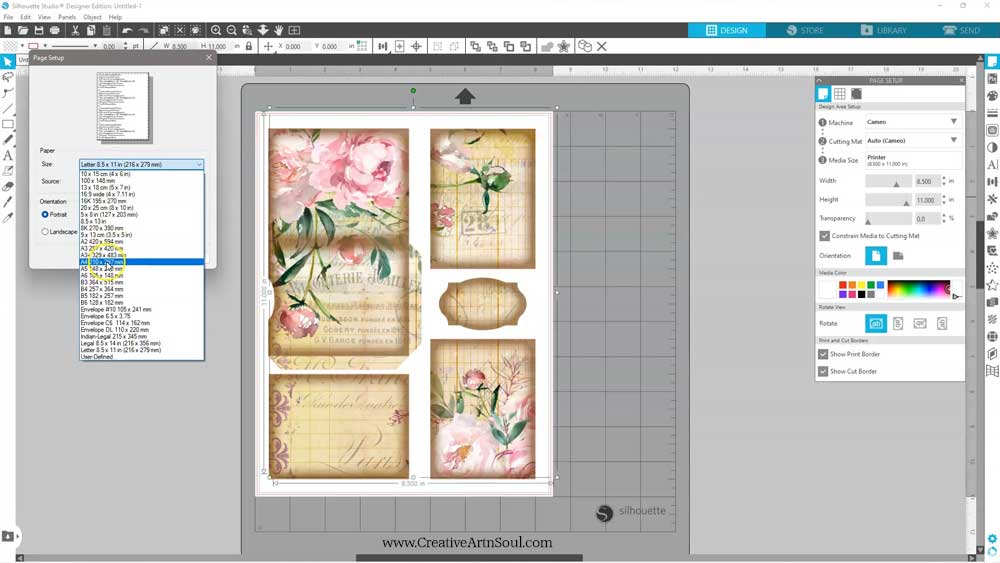
Task: Open the Page Setup panel sidebar icon
Action: click(992, 62)
